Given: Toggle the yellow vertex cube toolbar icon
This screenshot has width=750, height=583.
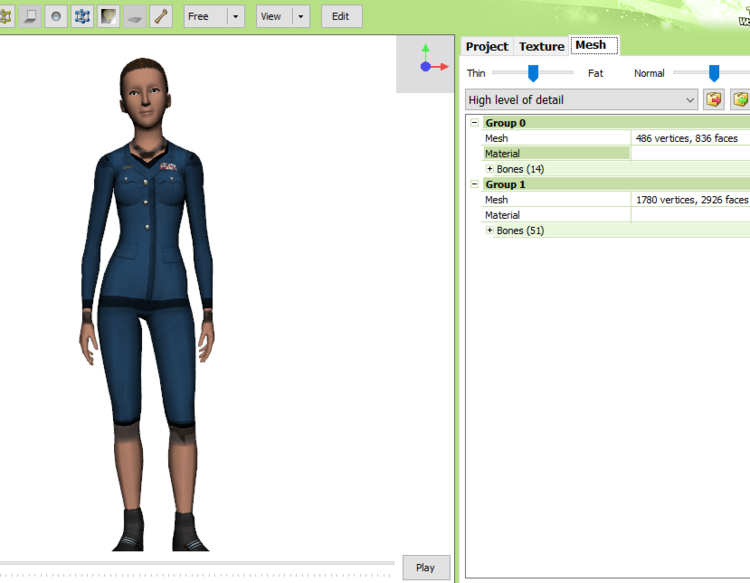Looking at the screenshot, I should 5,16.
